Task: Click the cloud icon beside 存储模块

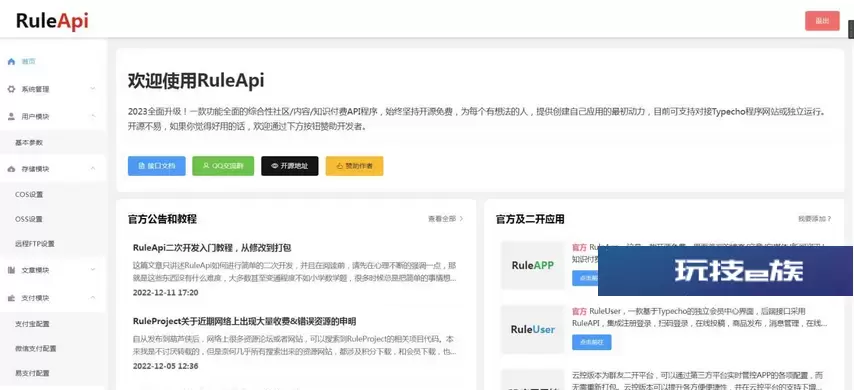Action: pyautogui.click(x=11, y=169)
